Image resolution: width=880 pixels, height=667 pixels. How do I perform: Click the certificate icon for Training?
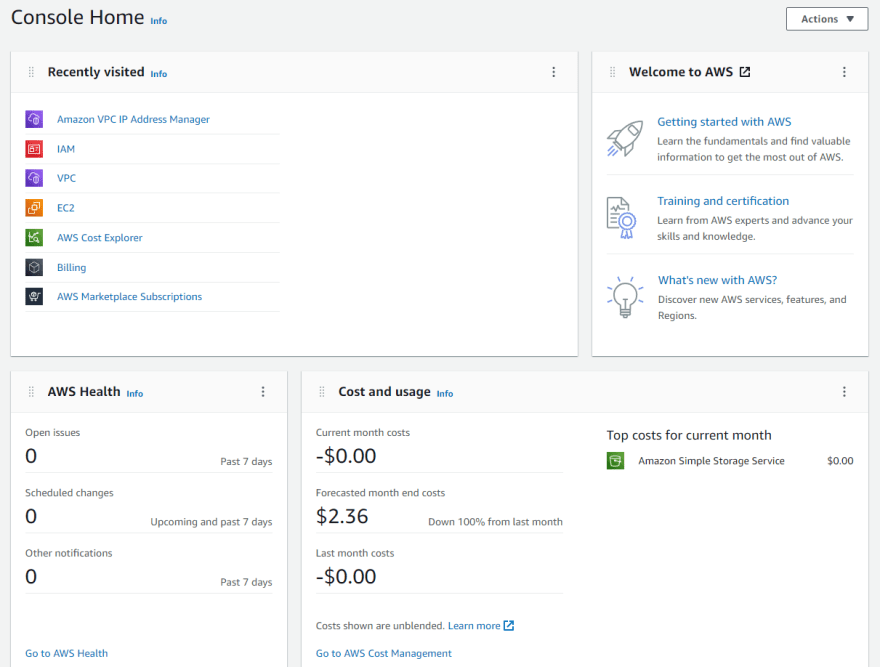coord(622,218)
